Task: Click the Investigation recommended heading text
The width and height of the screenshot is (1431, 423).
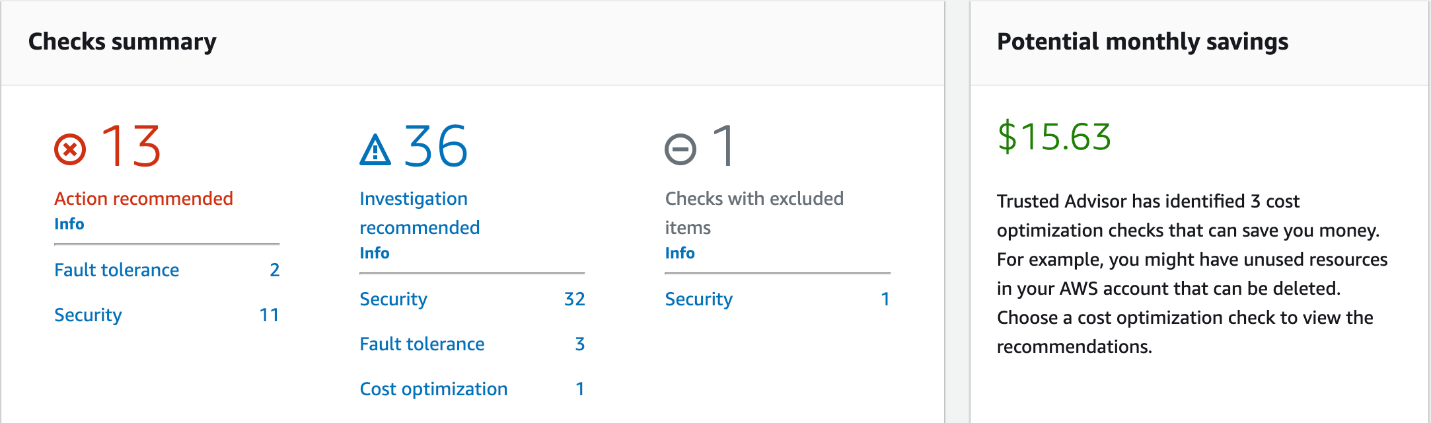Action: point(420,213)
